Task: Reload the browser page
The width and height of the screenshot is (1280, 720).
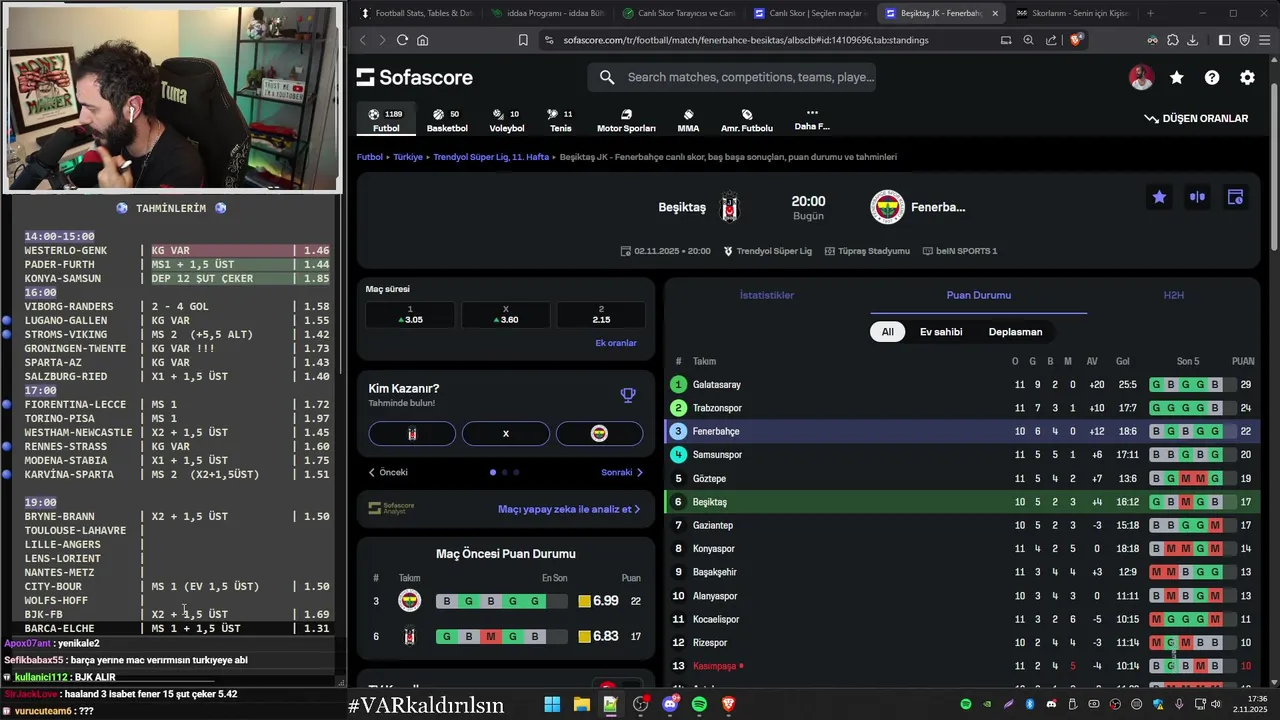Action: (x=402, y=40)
